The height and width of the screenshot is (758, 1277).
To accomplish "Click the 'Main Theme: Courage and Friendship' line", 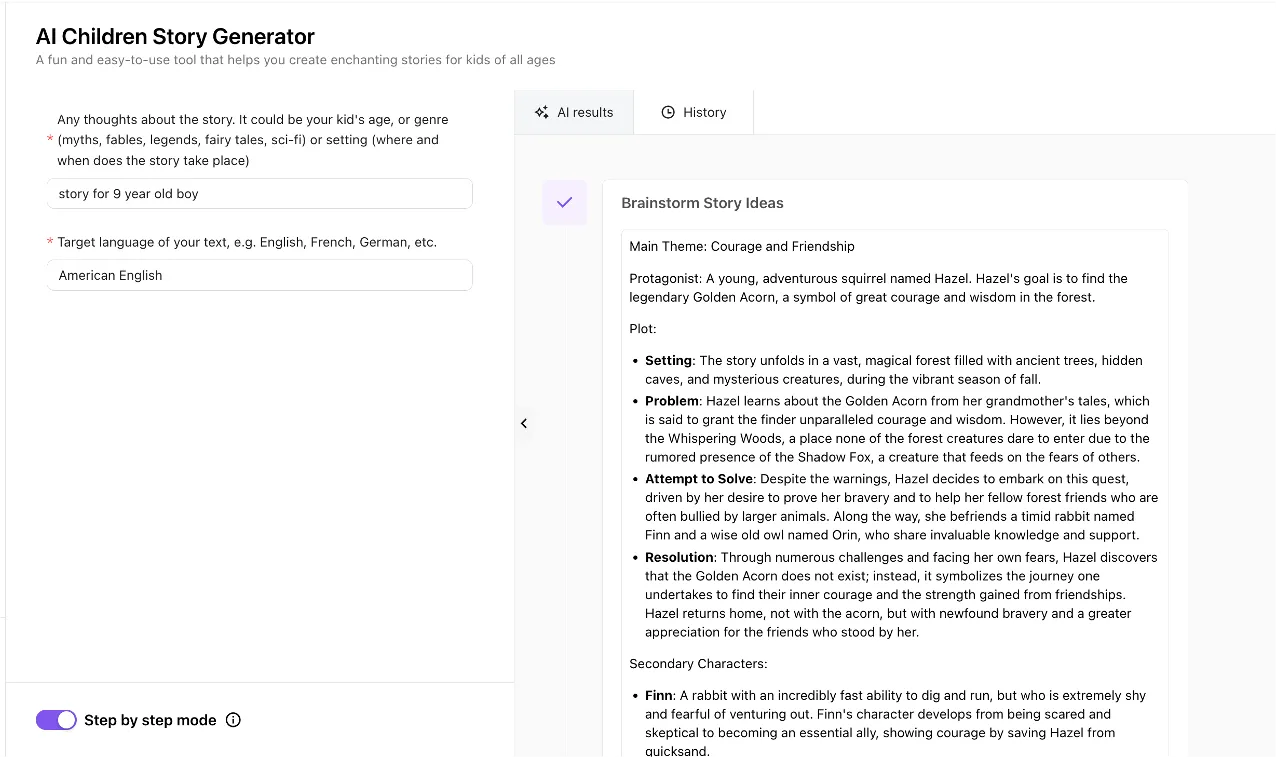I will pyautogui.click(x=741, y=246).
